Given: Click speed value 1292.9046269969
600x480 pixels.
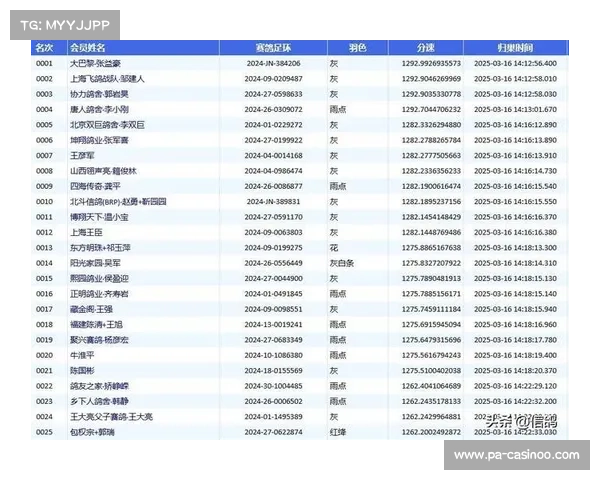Looking at the screenshot, I should [431, 79].
